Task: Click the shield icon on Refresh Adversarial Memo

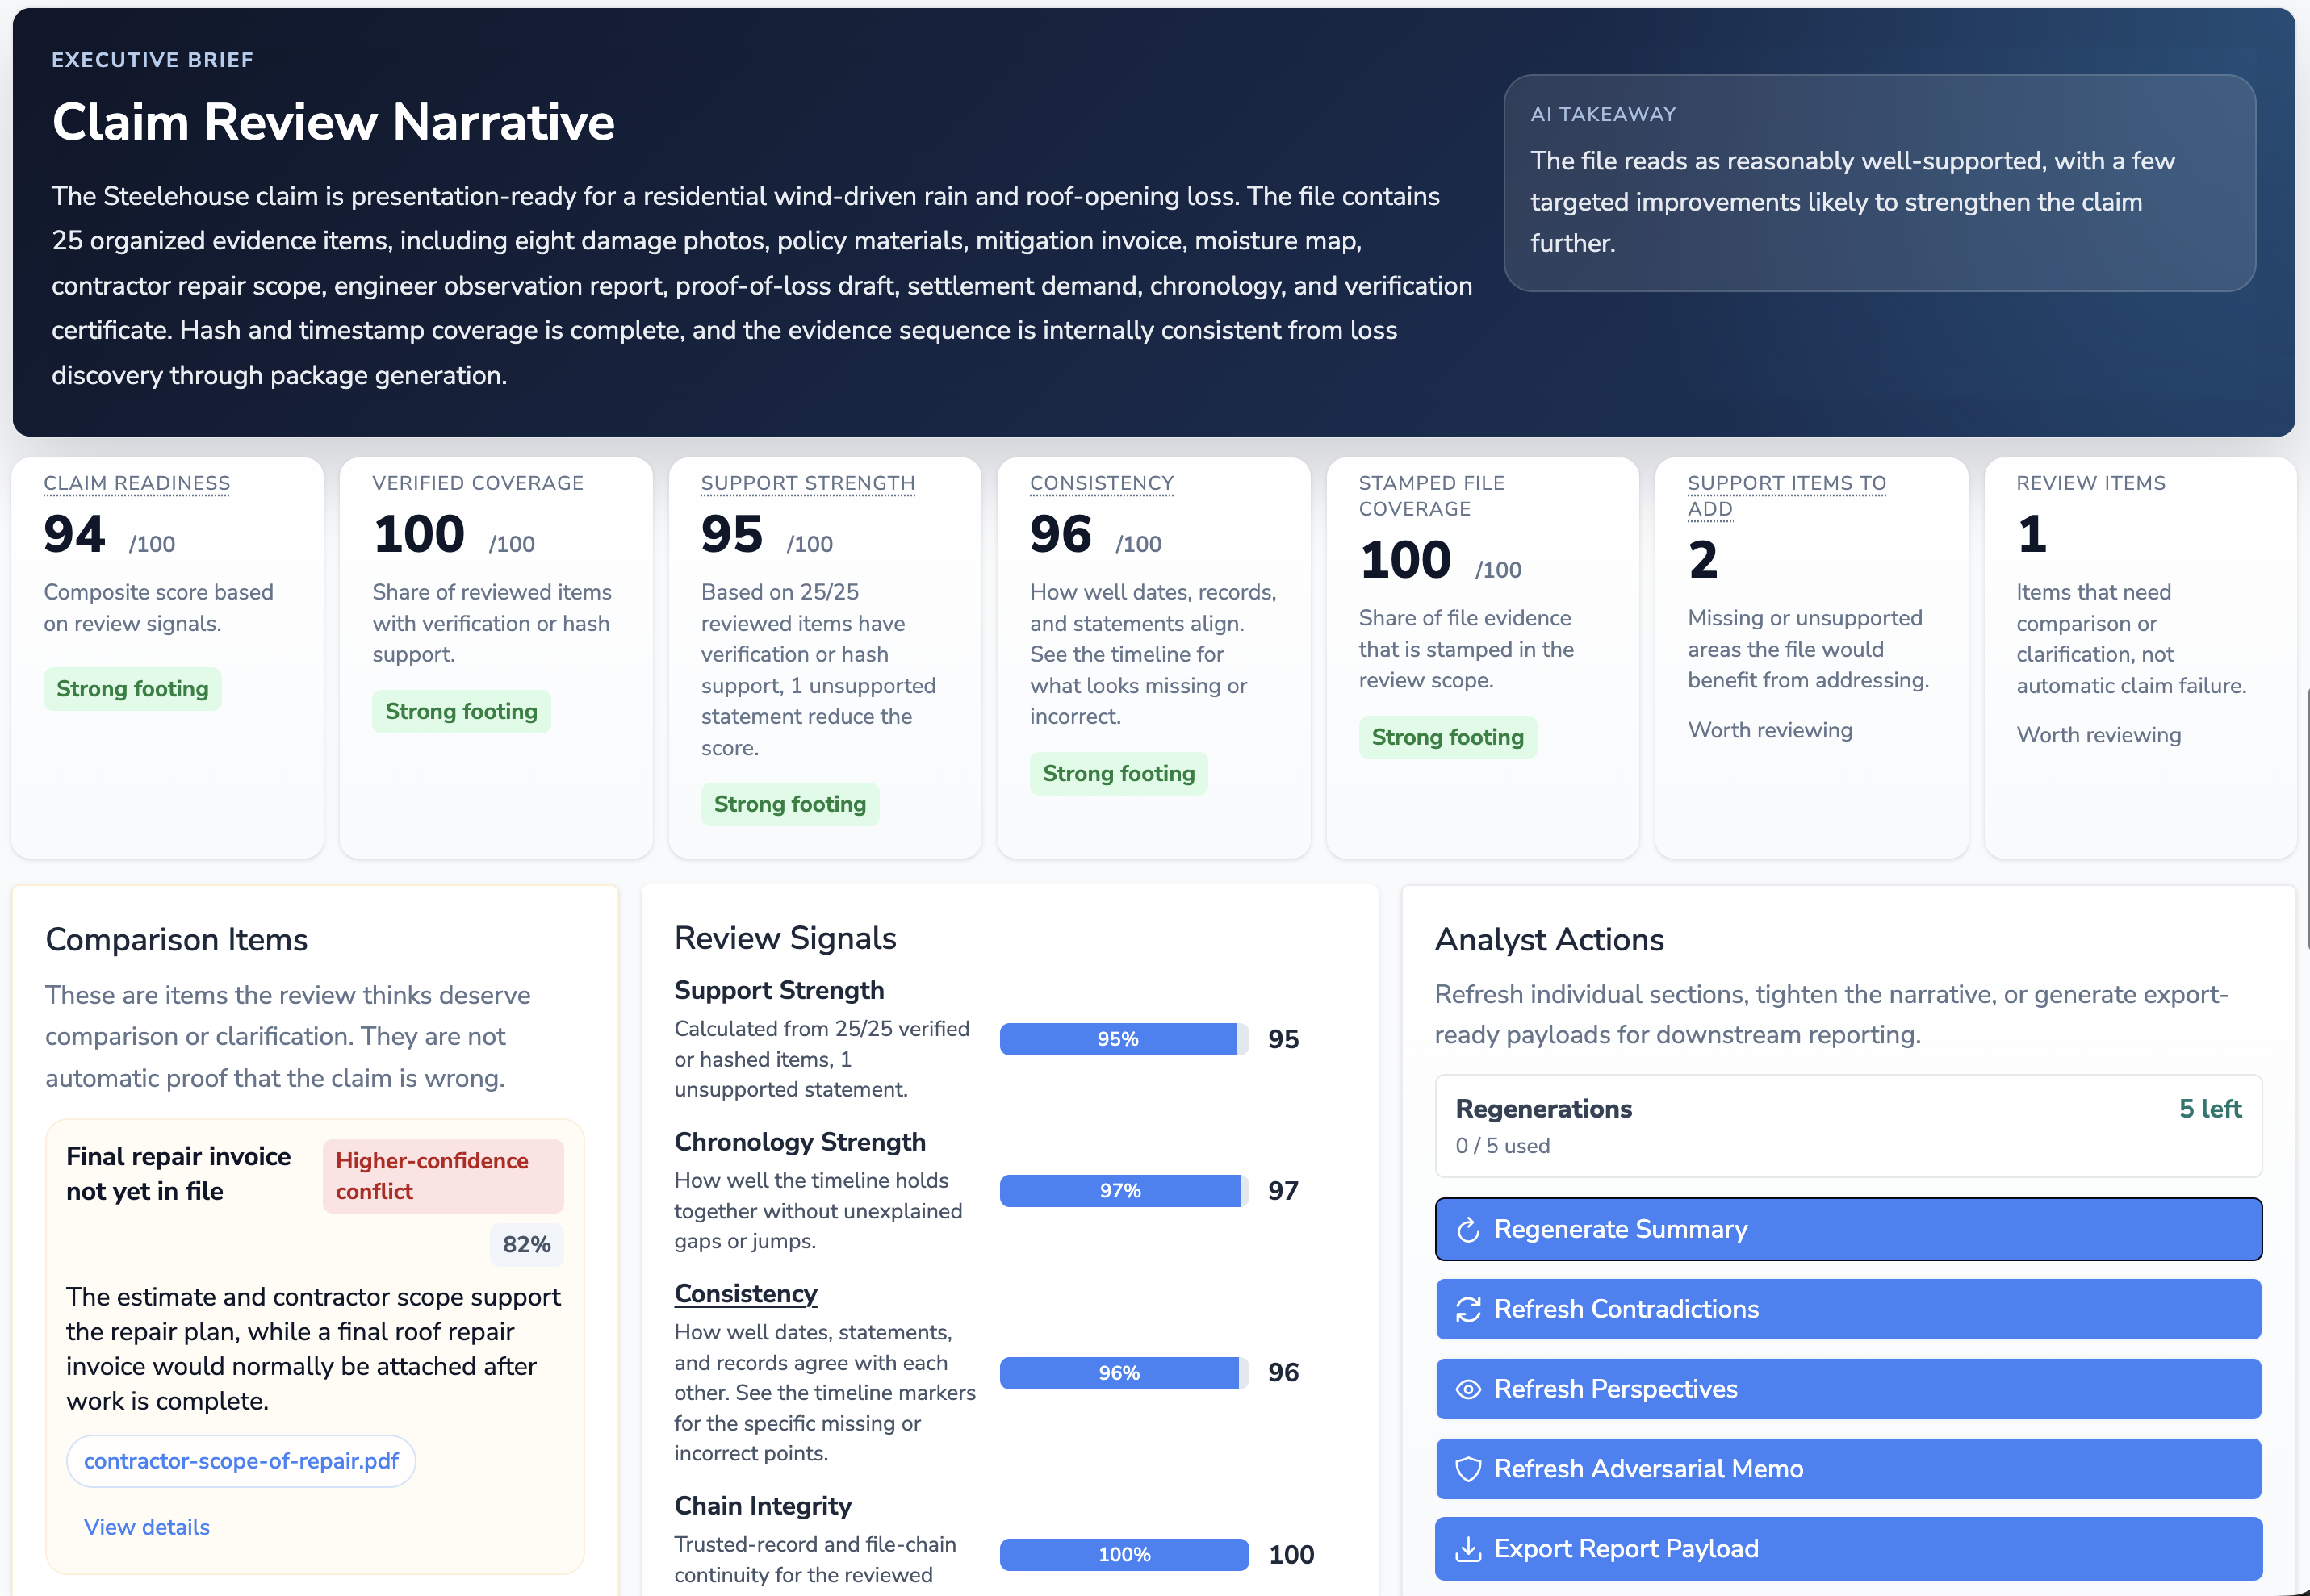Action: pyautogui.click(x=1467, y=1469)
